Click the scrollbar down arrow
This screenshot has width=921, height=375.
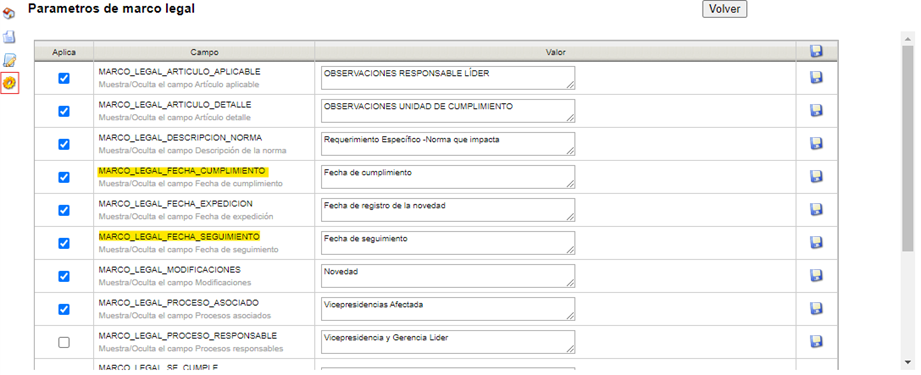(x=907, y=362)
